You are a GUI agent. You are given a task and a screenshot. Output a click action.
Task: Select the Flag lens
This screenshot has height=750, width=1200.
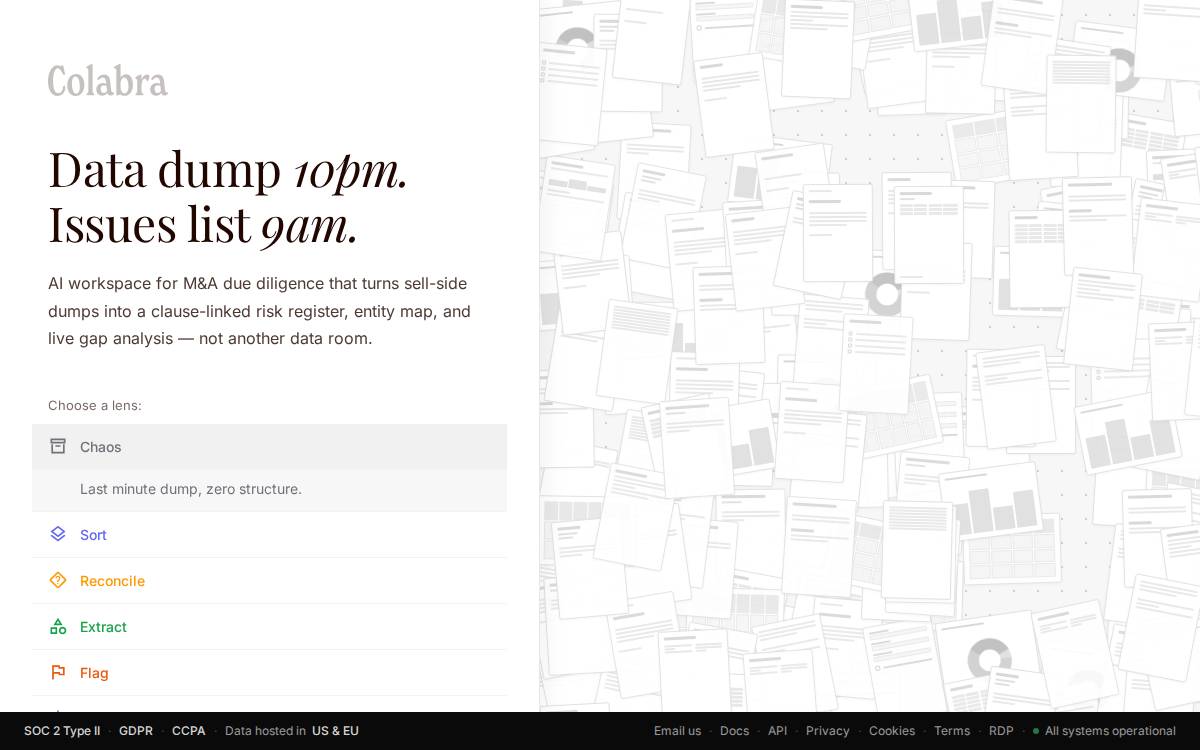[x=269, y=673]
